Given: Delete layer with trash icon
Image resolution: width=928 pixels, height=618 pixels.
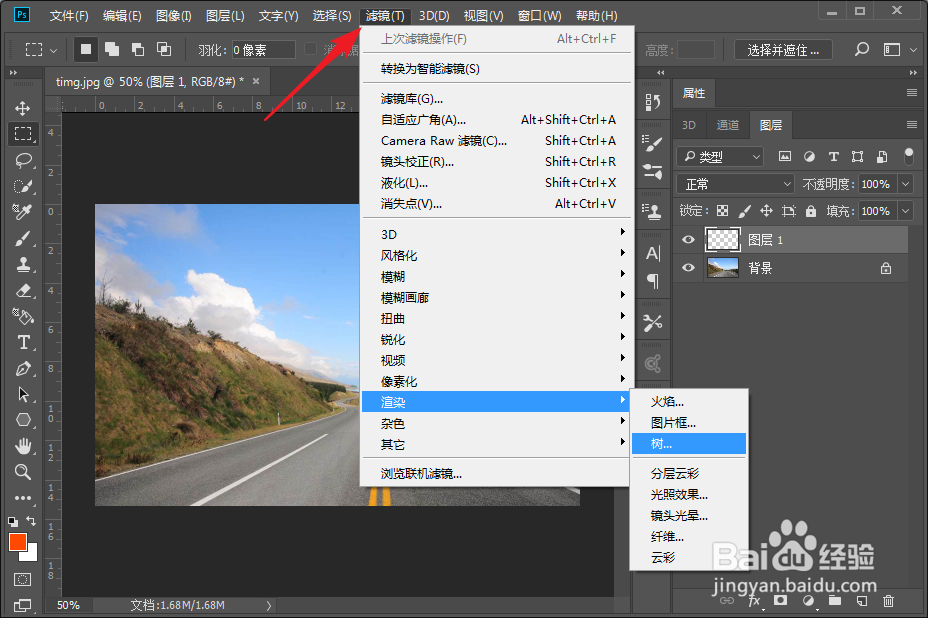Looking at the screenshot, I should click(888, 601).
